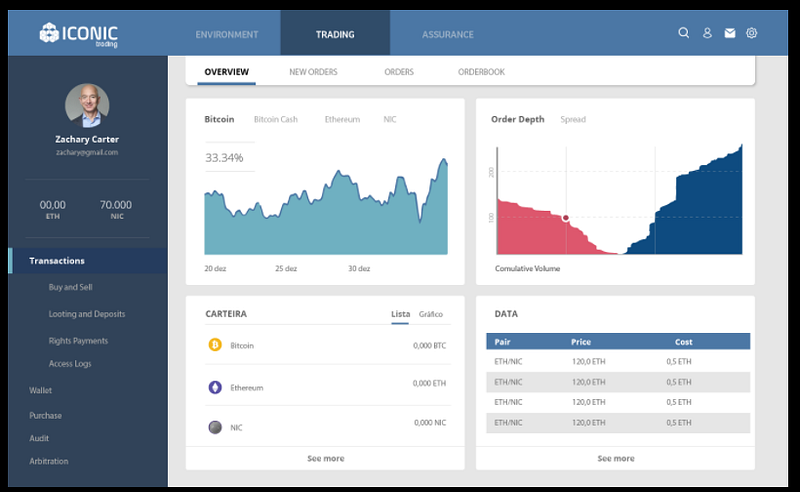
Task: Click the 33.34% chart value
Action: [224, 158]
